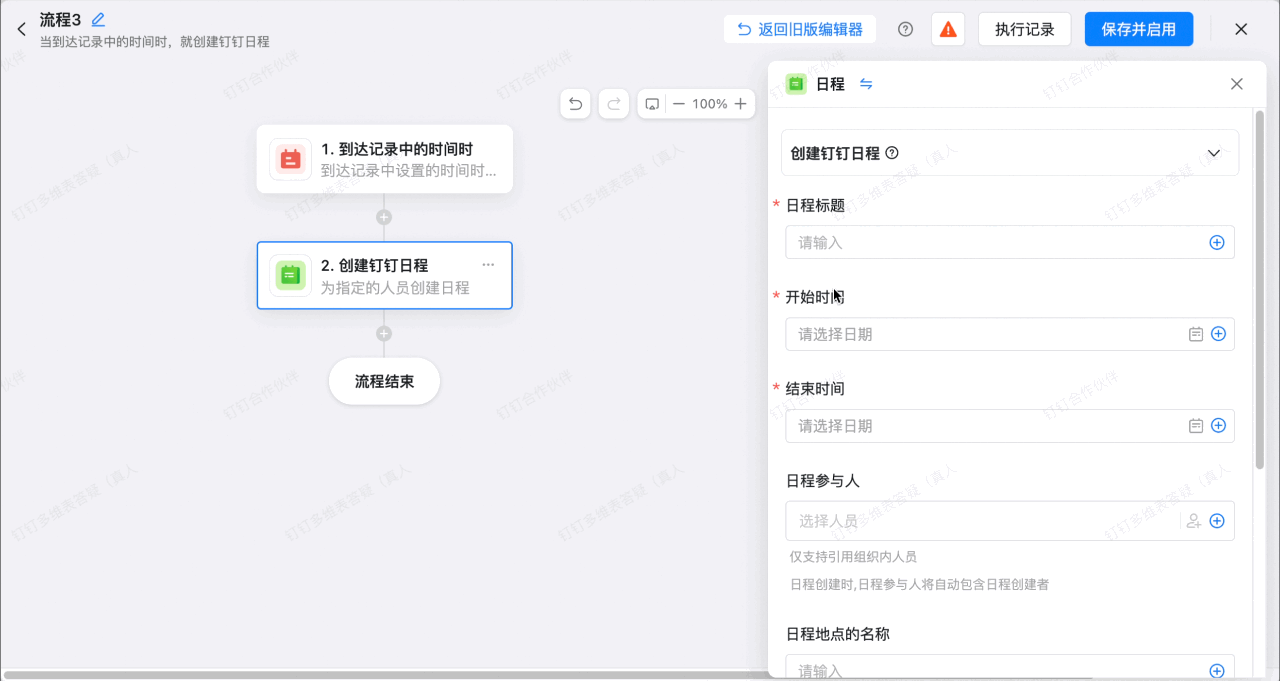Viewport: 1280px width, 681px height.
Task: Click the fit-to-screen canvas icon
Action: [652, 104]
